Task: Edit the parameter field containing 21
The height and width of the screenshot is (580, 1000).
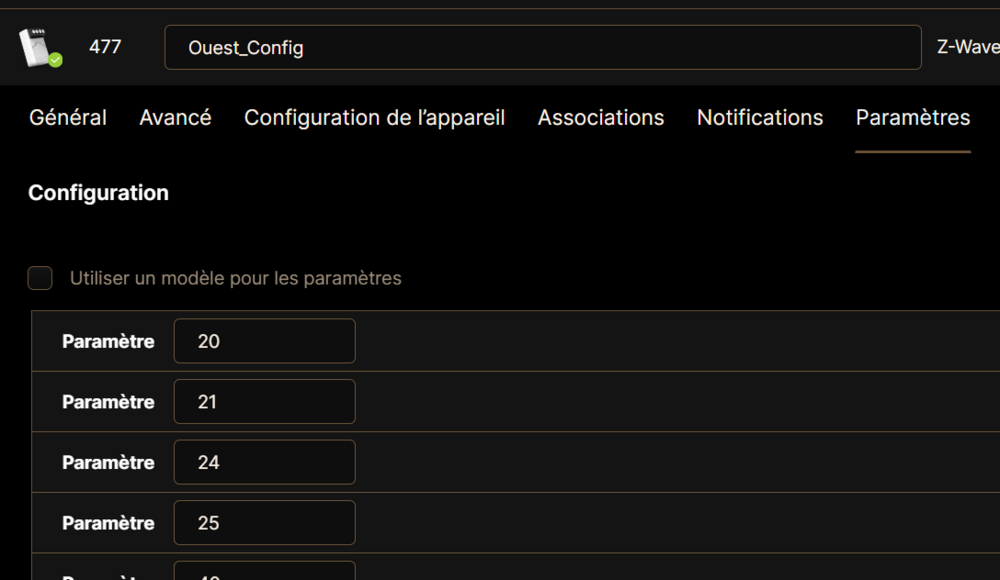Action: click(x=265, y=401)
